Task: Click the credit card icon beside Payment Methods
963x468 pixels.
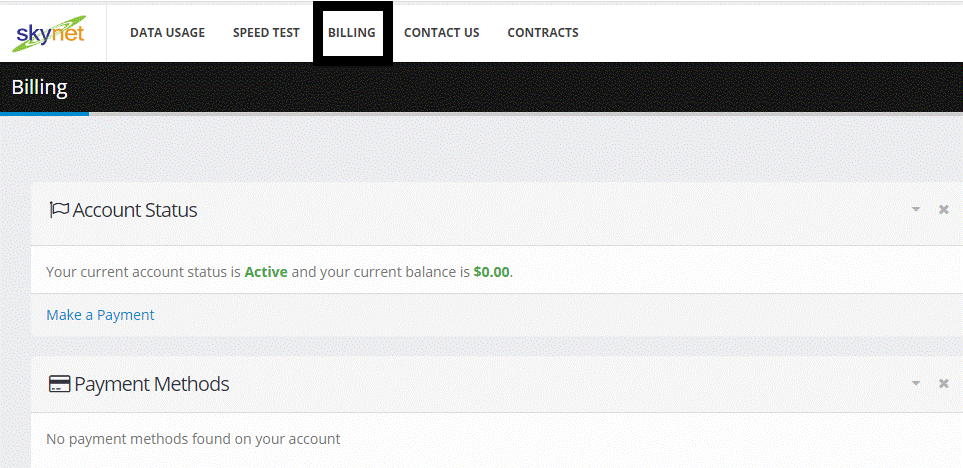Action: click(x=59, y=384)
